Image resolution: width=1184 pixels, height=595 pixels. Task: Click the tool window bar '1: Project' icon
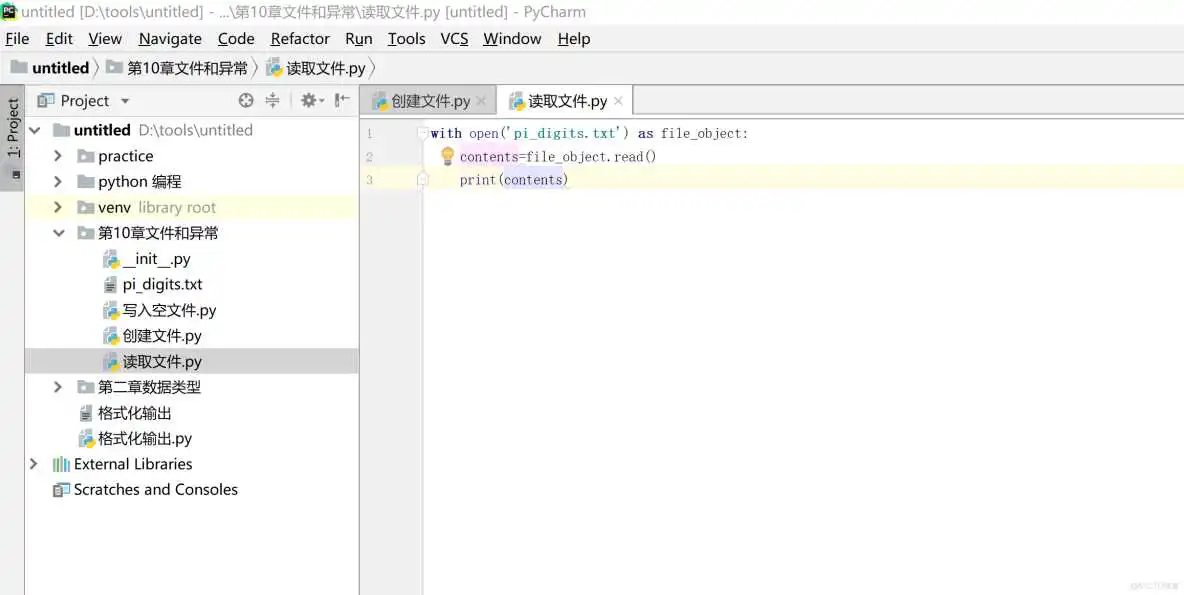coord(13,128)
